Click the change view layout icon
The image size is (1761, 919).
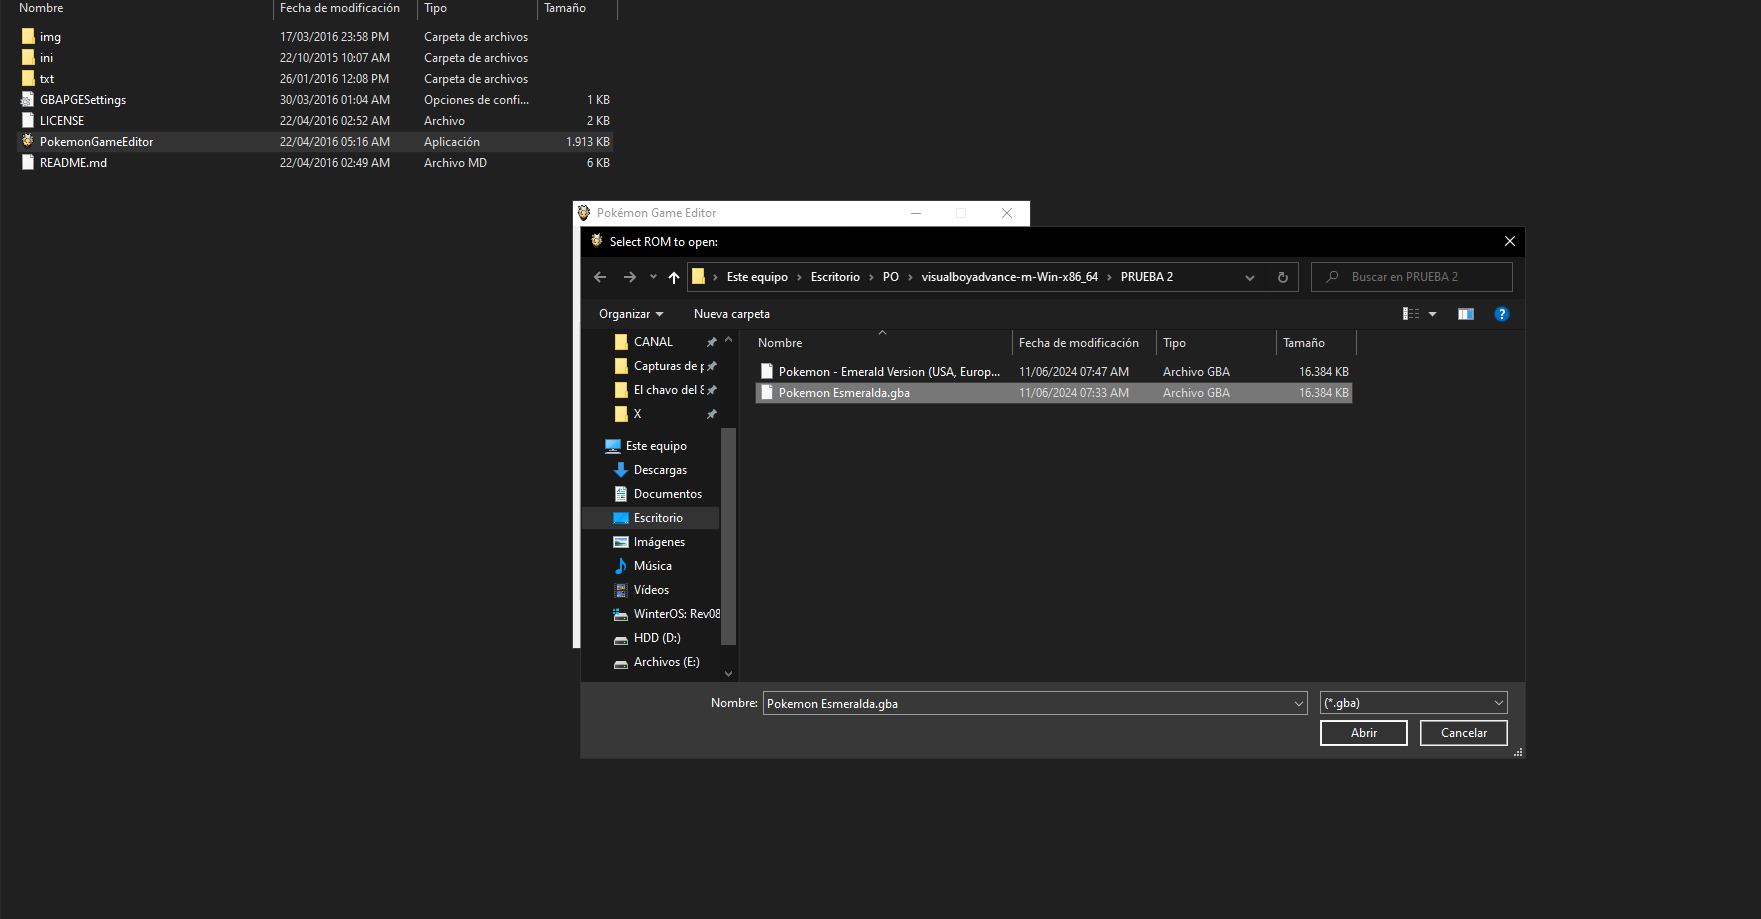coord(1411,314)
